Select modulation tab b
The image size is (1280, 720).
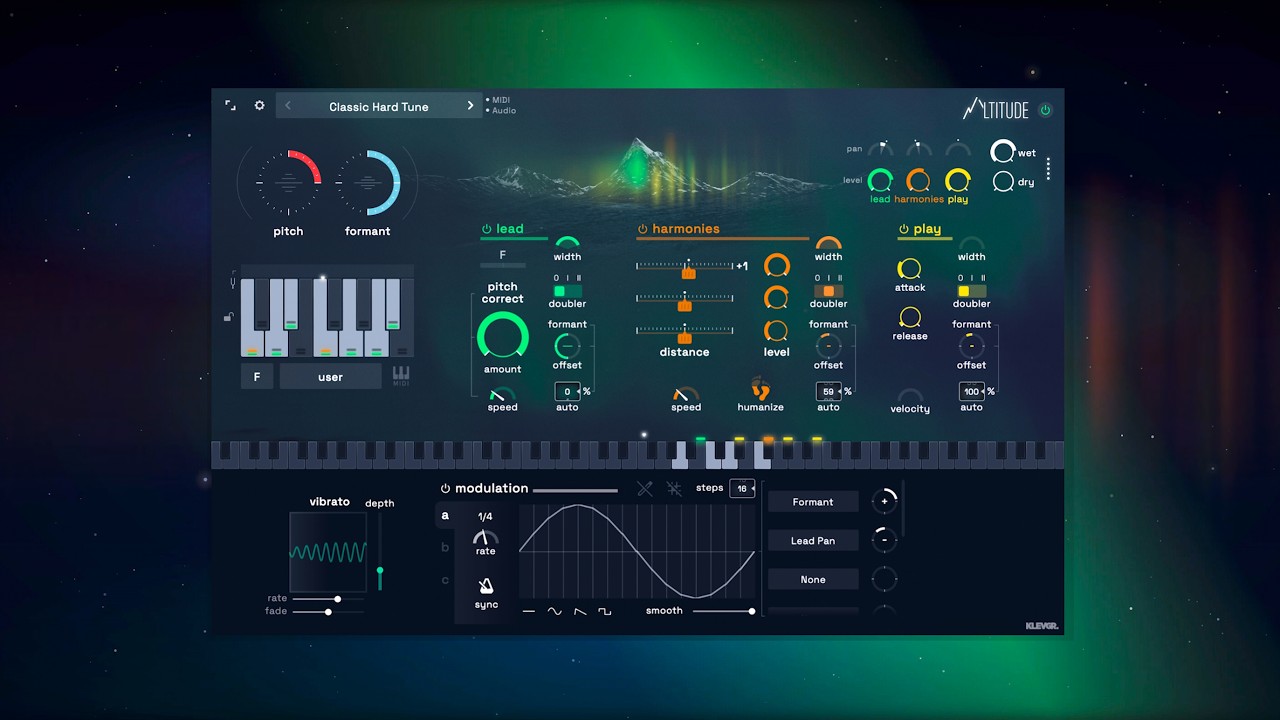[445, 548]
